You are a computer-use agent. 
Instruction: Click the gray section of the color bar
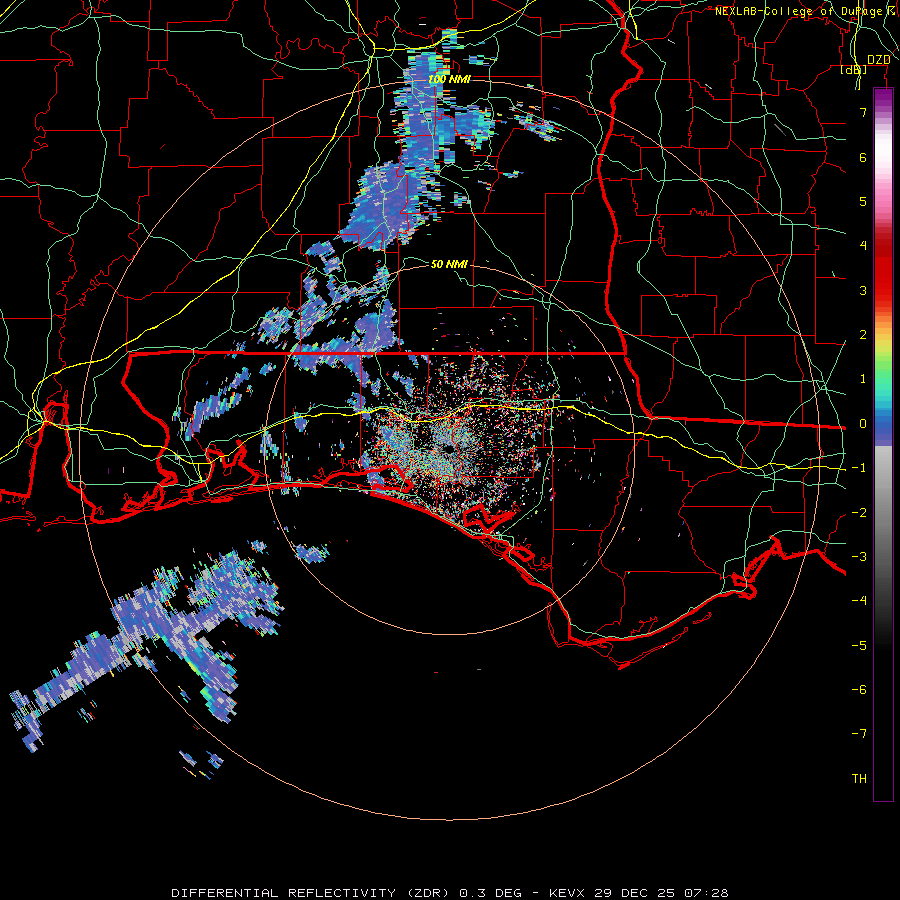pyautogui.click(x=883, y=517)
